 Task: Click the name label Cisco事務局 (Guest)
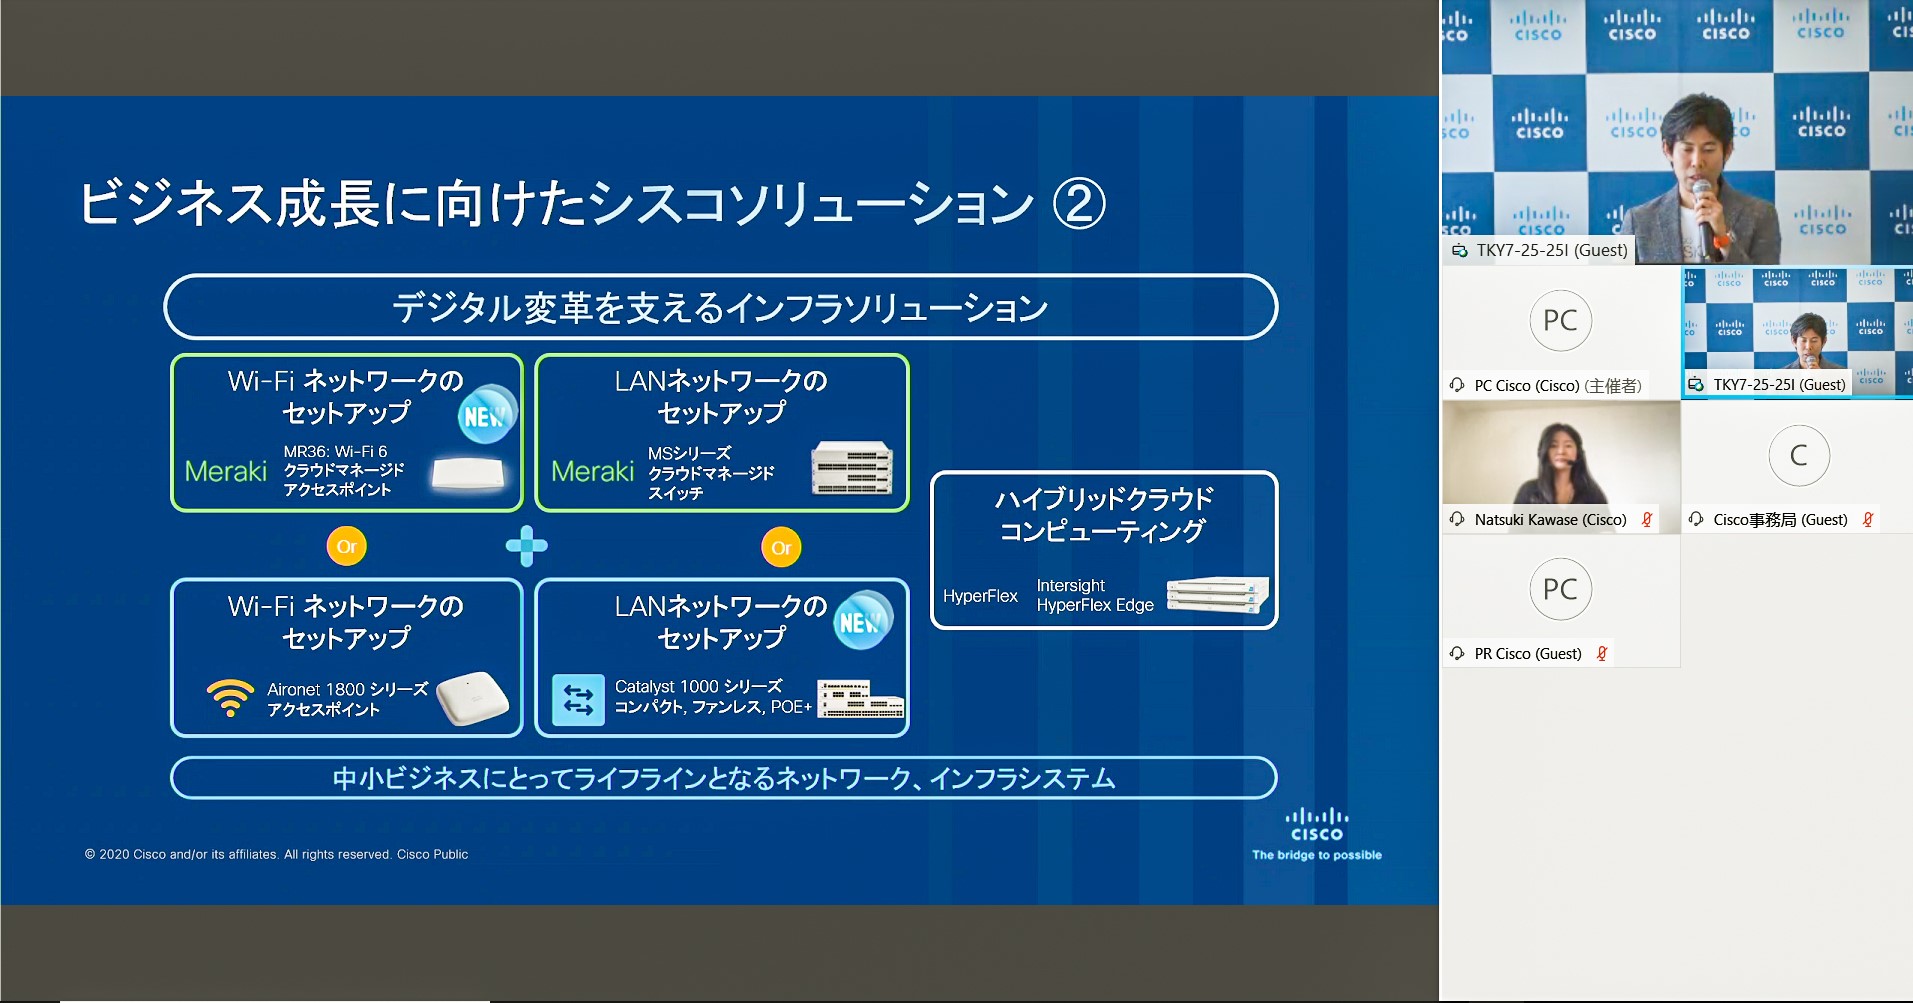1780,519
